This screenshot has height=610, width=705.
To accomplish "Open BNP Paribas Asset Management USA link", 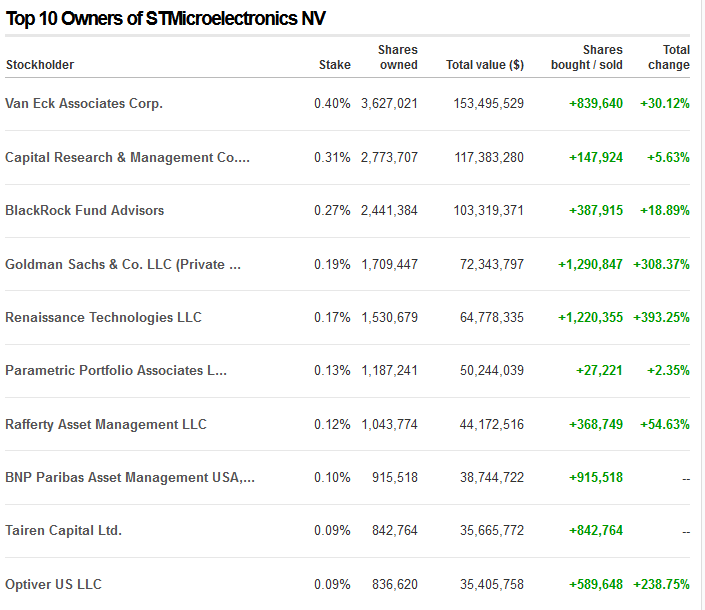I will pos(130,477).
